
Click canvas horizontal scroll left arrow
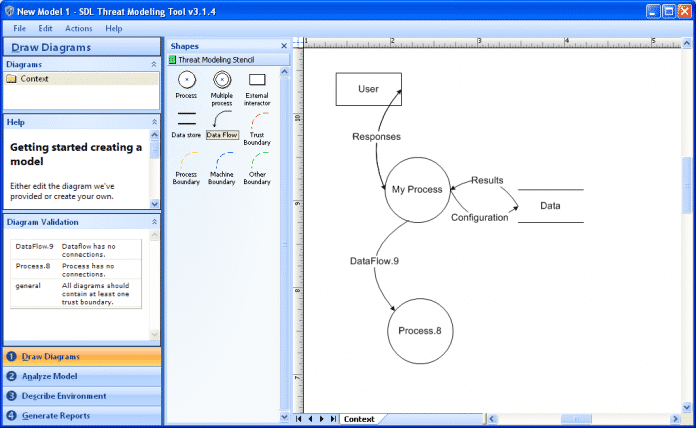pos(491,419)
